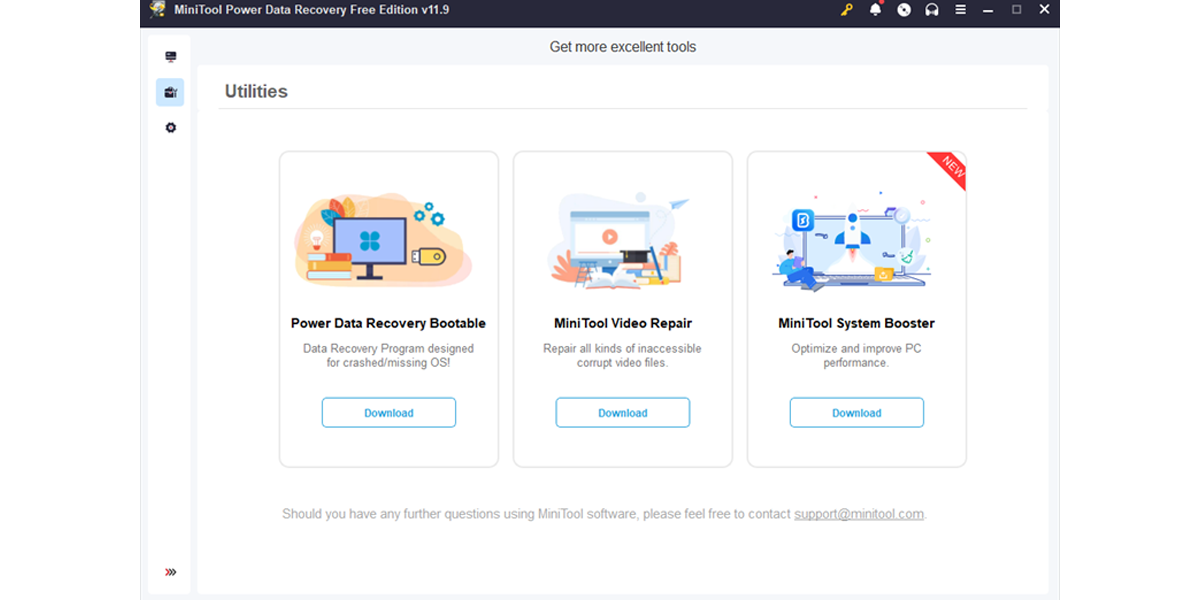This screenshot has width=1200, height=600.
Task: Open the bootable media disc icon
Action: [903, 10]
